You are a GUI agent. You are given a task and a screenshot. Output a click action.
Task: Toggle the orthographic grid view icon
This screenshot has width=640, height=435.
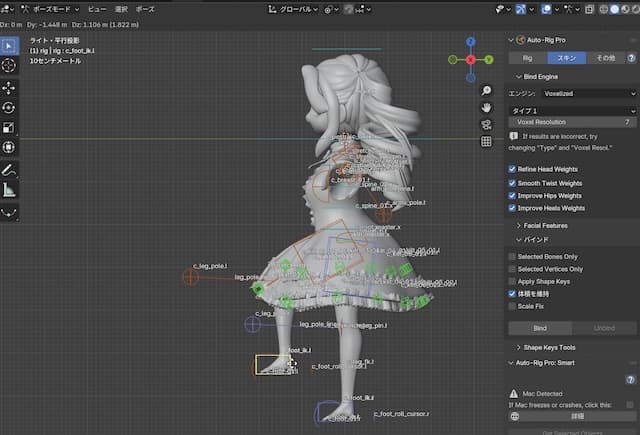tap(486, 141)
